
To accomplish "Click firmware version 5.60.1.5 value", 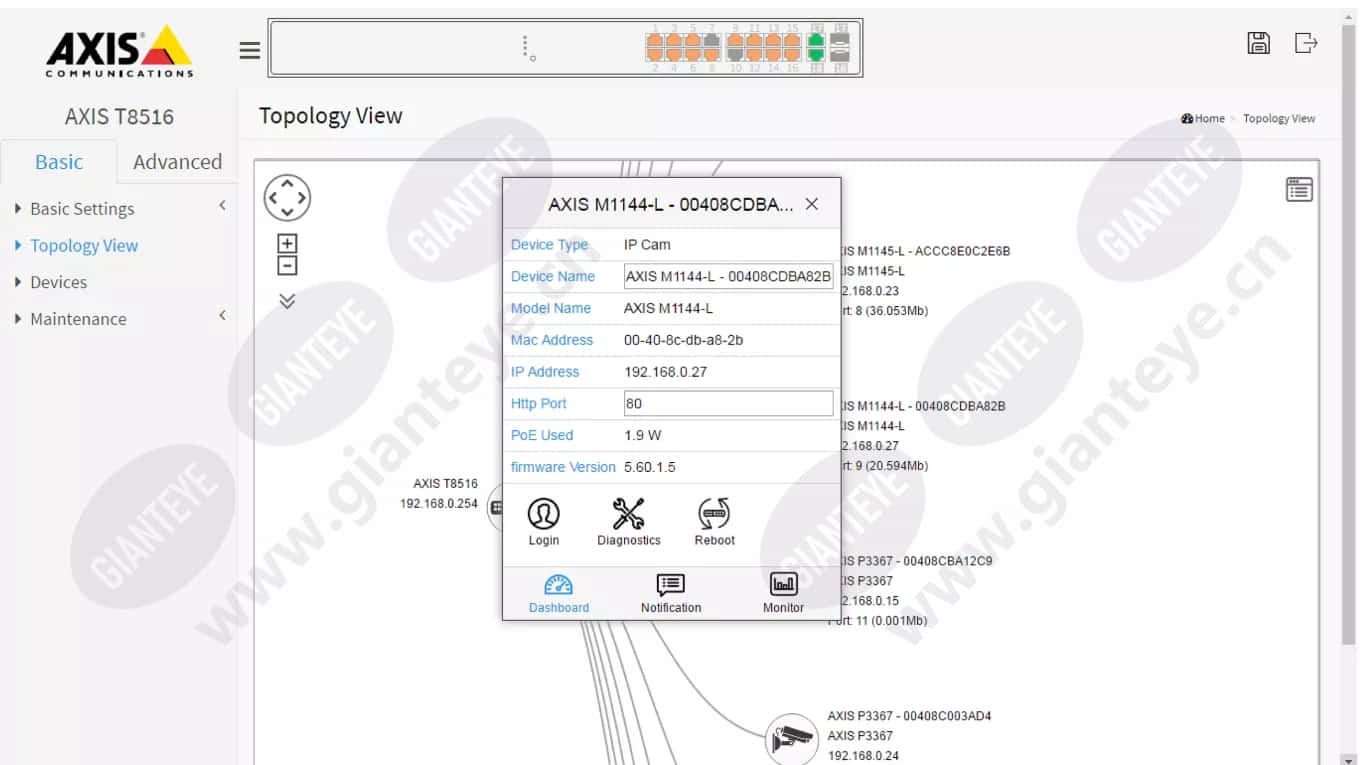I will point(650,467).
